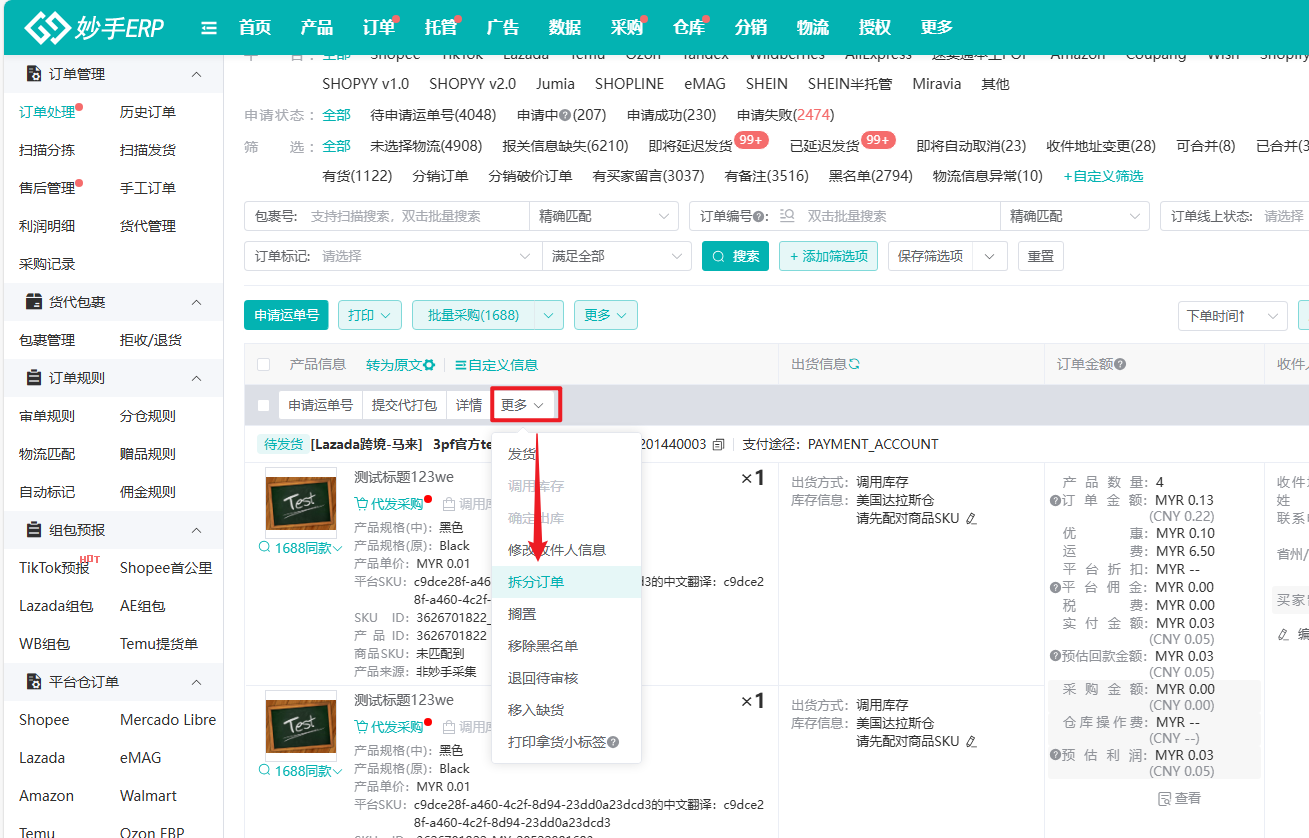Choose 搁置 from the dropdown menu
The image size is (1309, 838).
coord(566,614)
